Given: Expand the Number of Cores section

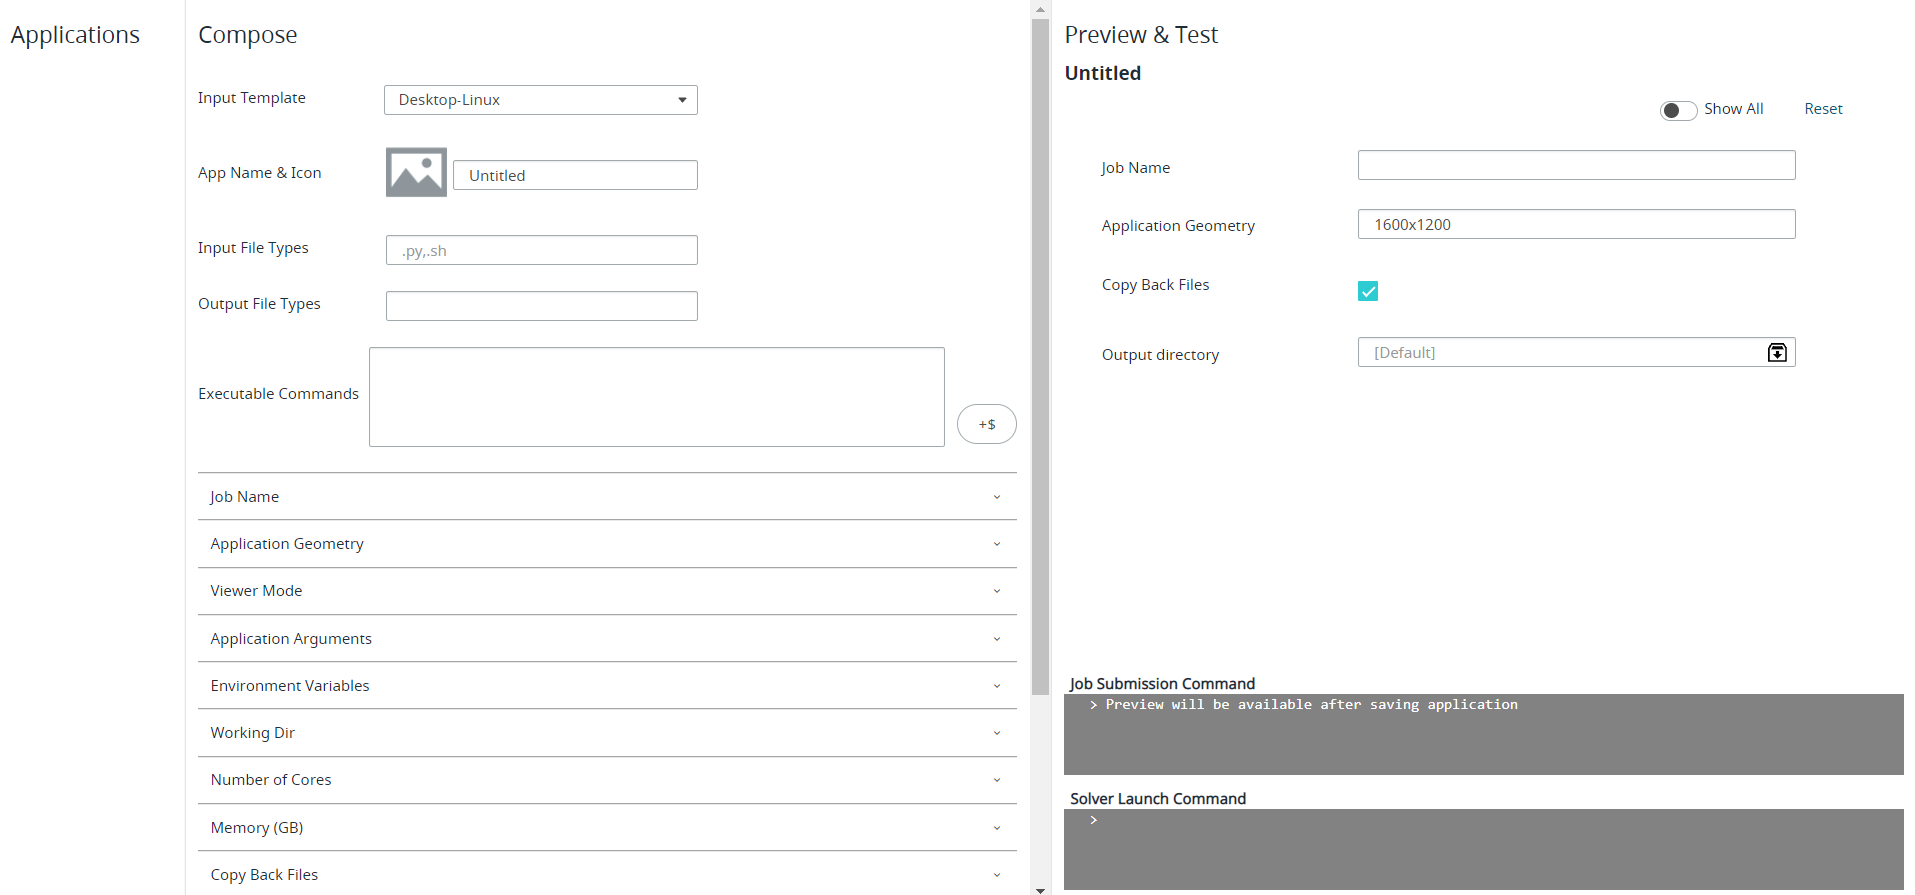Looking at the screenshot, I should (607, 780).
